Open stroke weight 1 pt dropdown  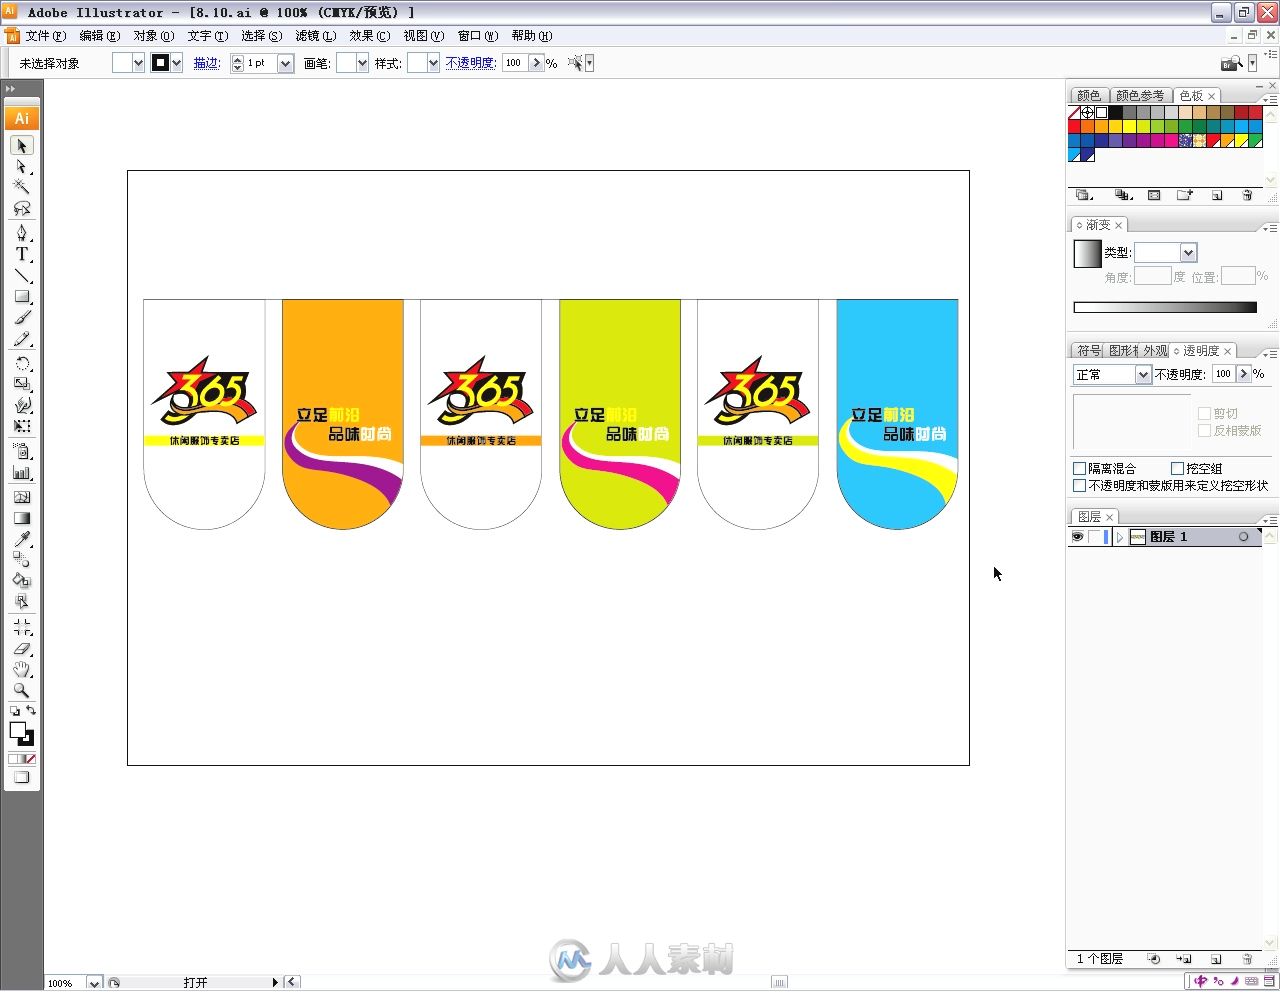[x=285, y=63]
